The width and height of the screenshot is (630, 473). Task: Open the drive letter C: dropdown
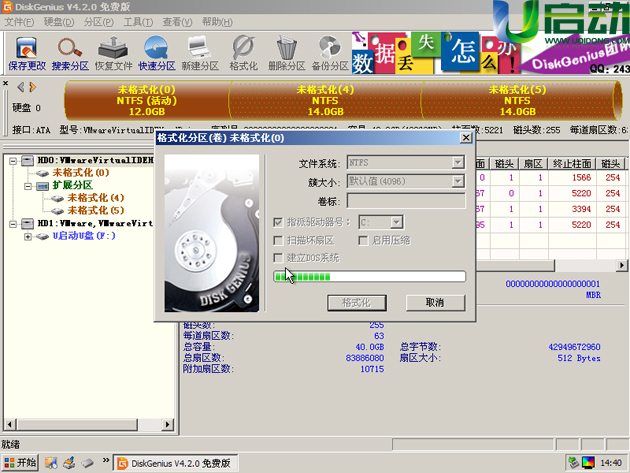[x=396, y=222]
